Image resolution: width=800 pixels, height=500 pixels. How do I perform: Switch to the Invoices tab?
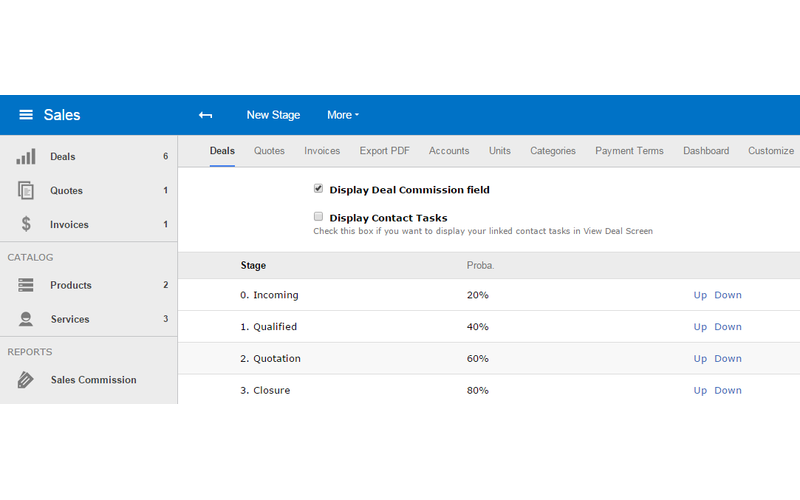[x=322, y=151]
